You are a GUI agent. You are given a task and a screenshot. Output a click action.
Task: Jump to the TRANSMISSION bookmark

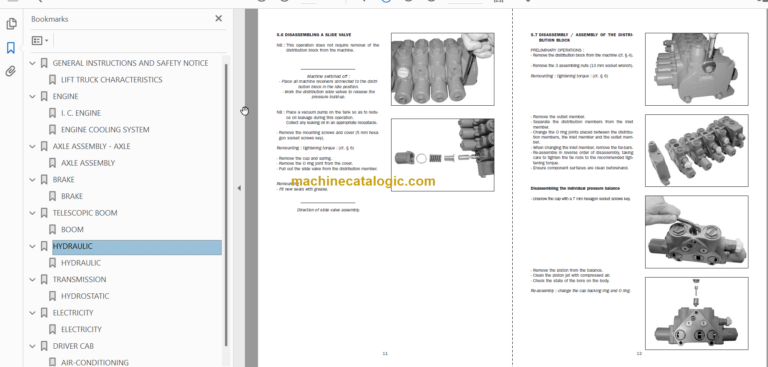click(x=79, y=280)
